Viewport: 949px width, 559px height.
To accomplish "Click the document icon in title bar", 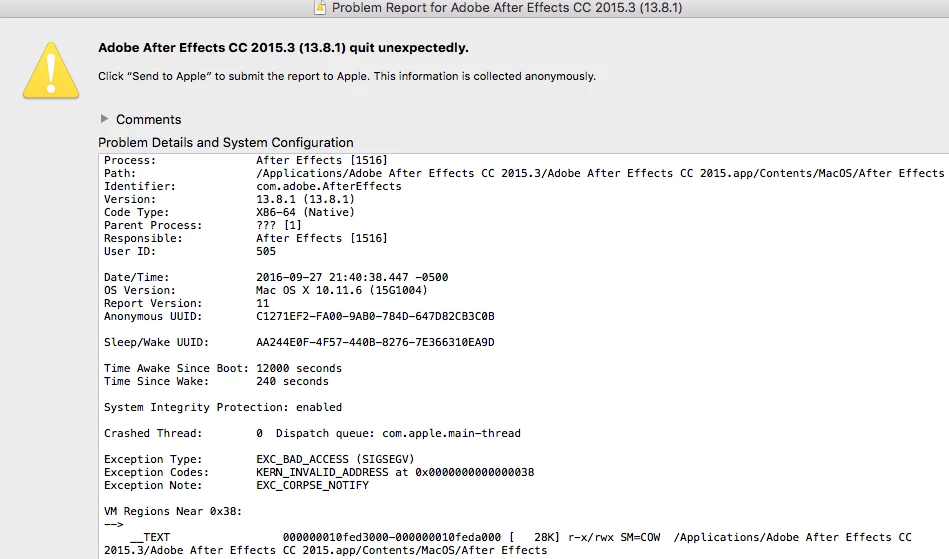I will tap(320, 8).
